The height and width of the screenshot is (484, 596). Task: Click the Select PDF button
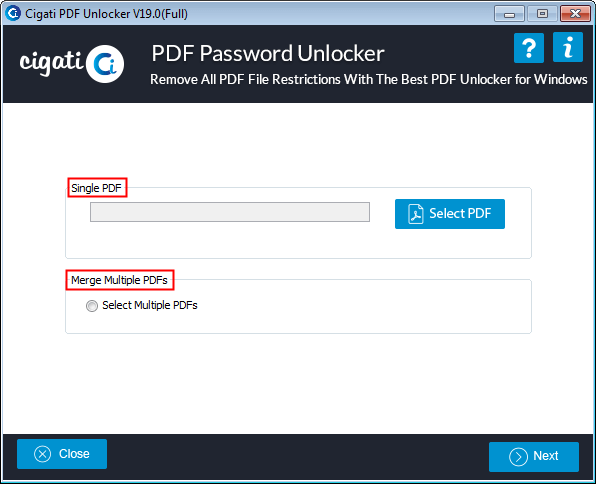click(450, 214)
